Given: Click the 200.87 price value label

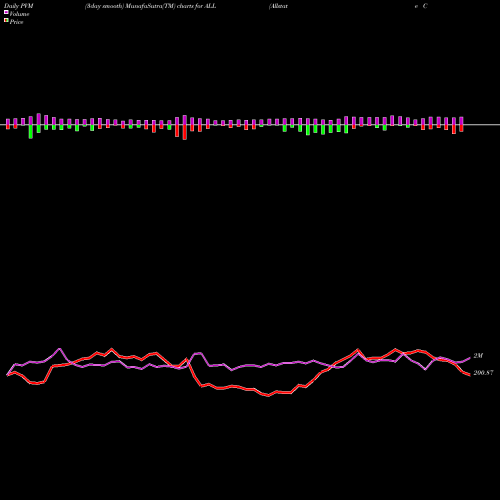Looking at the screenshot, I should (483, 373).
